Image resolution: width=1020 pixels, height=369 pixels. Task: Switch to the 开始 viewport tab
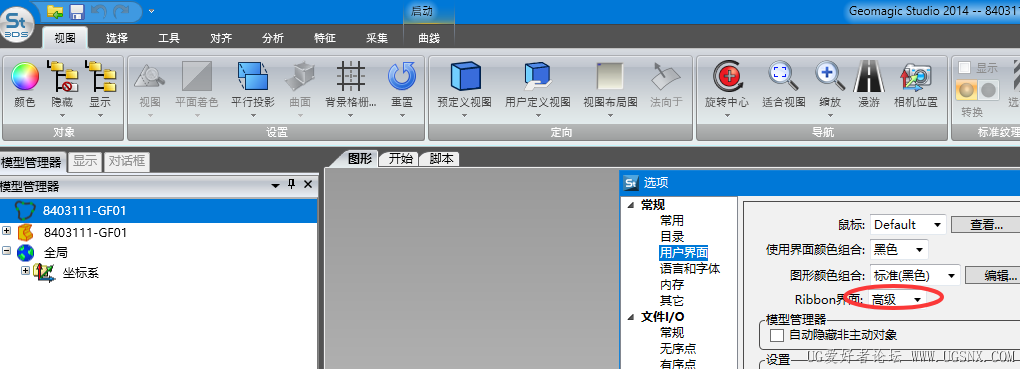pos(400,158)
